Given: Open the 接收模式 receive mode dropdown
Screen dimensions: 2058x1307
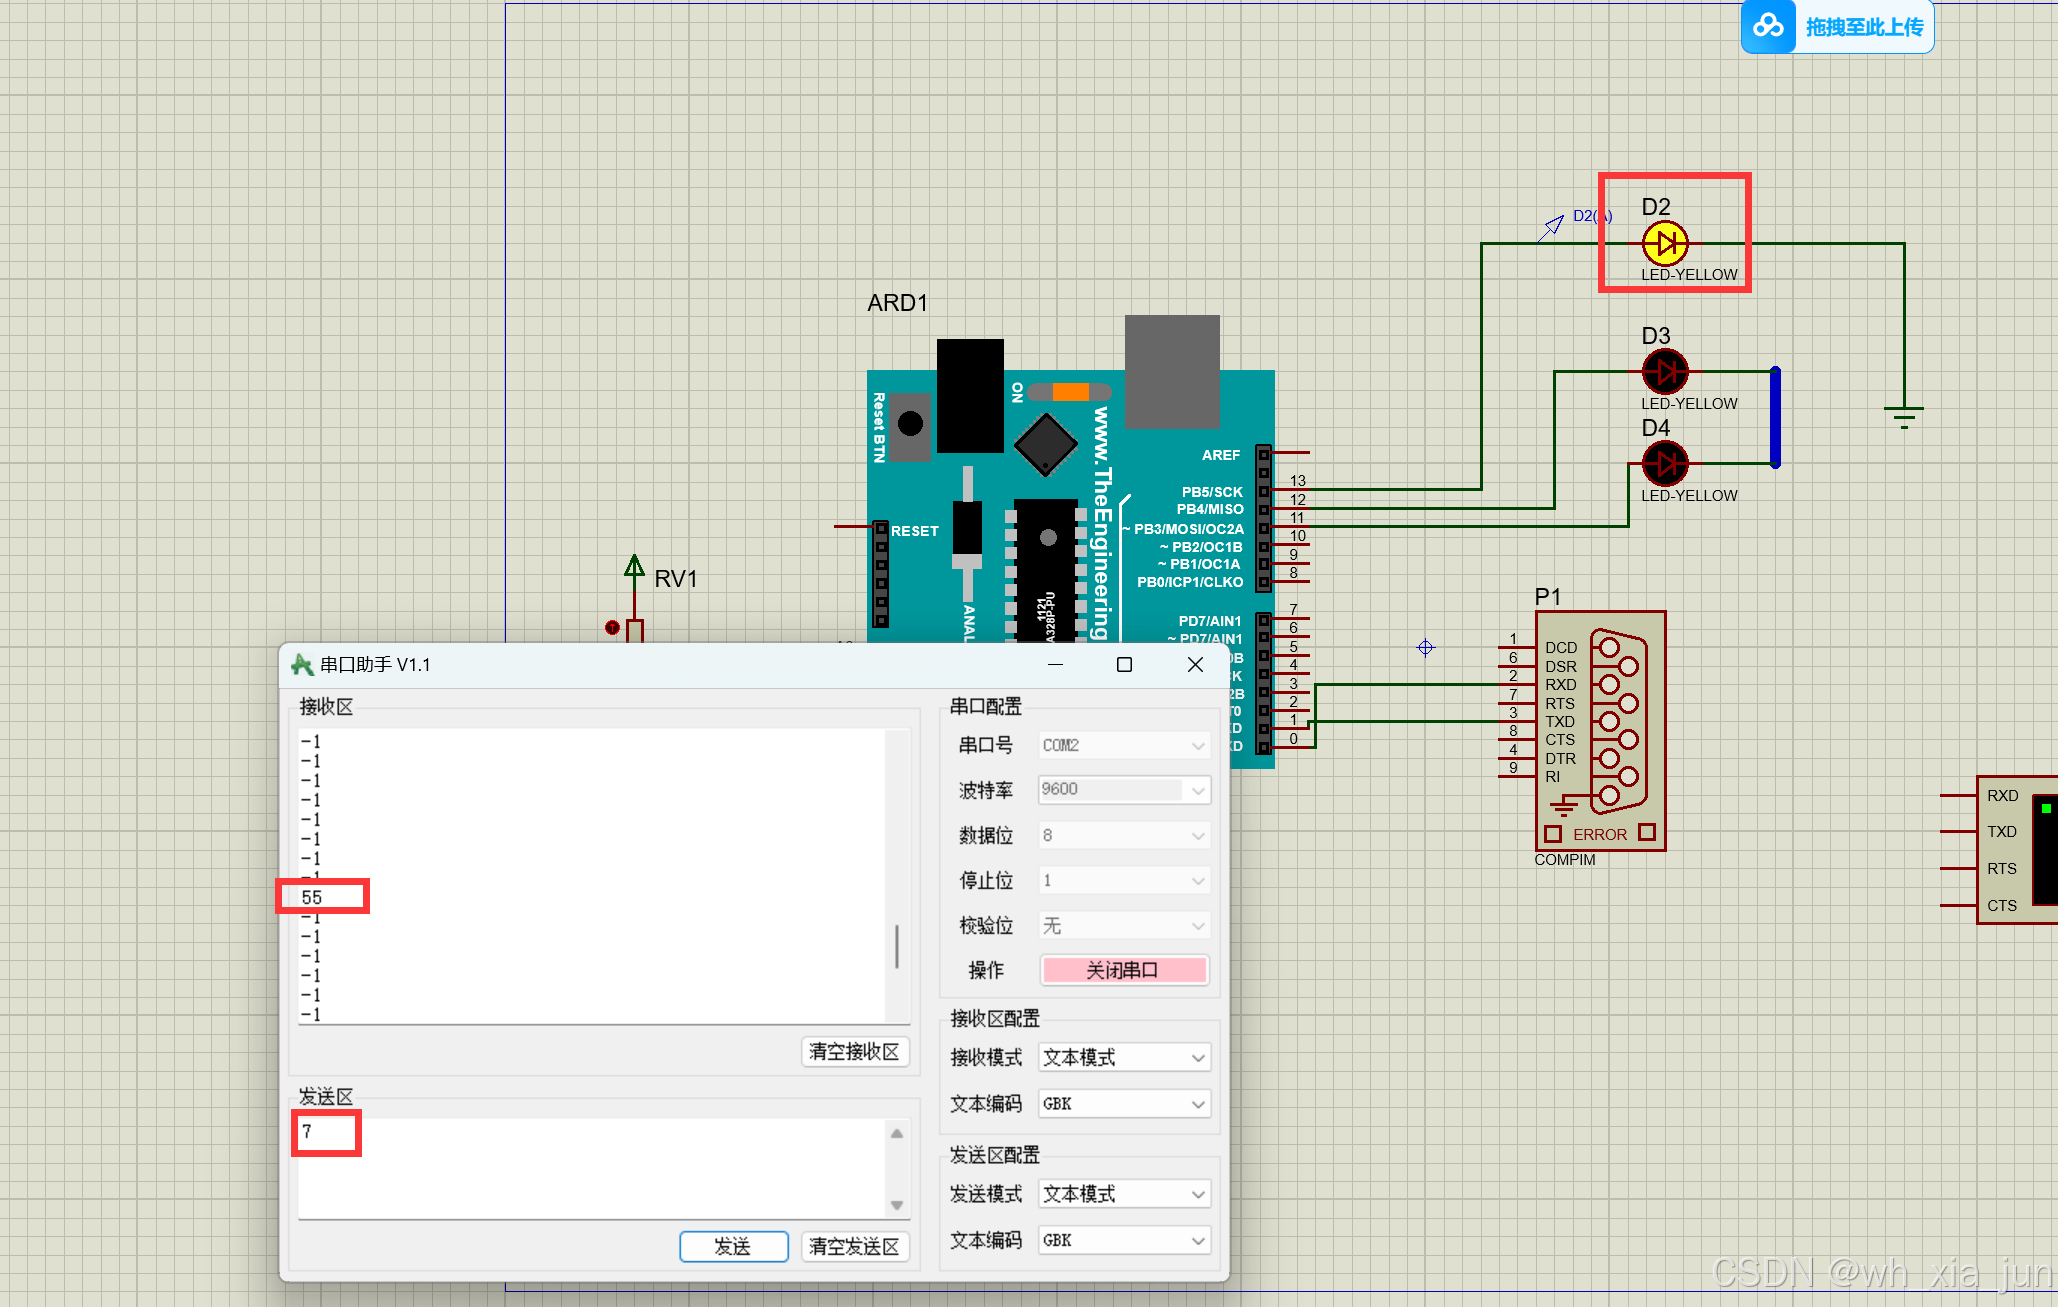Looking at the screenshot, I should tap(1123, 1057).
